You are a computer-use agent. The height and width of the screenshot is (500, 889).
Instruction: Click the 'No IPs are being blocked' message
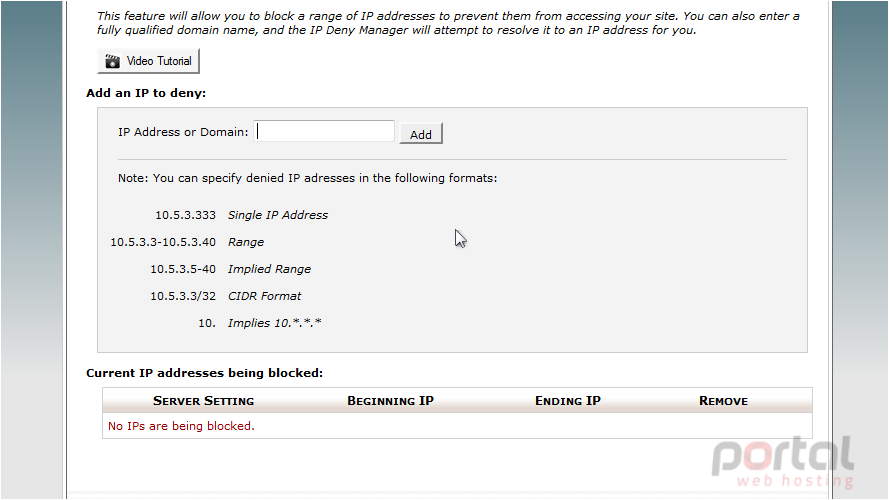[x=181, y=426]
